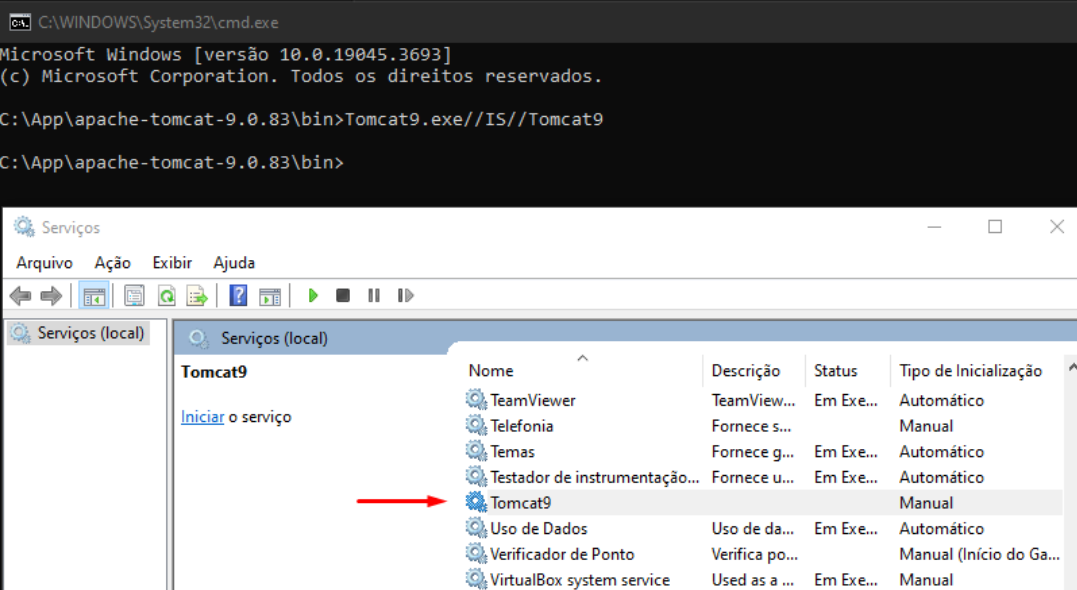Viewport: 1077px width, 590px height.
Task: Click the Export list toolbar icon
Action: (197, 296)
